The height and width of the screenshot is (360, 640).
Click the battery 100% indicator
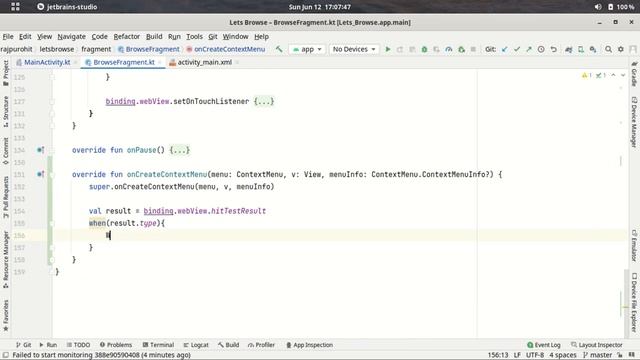tap(621, 7)
